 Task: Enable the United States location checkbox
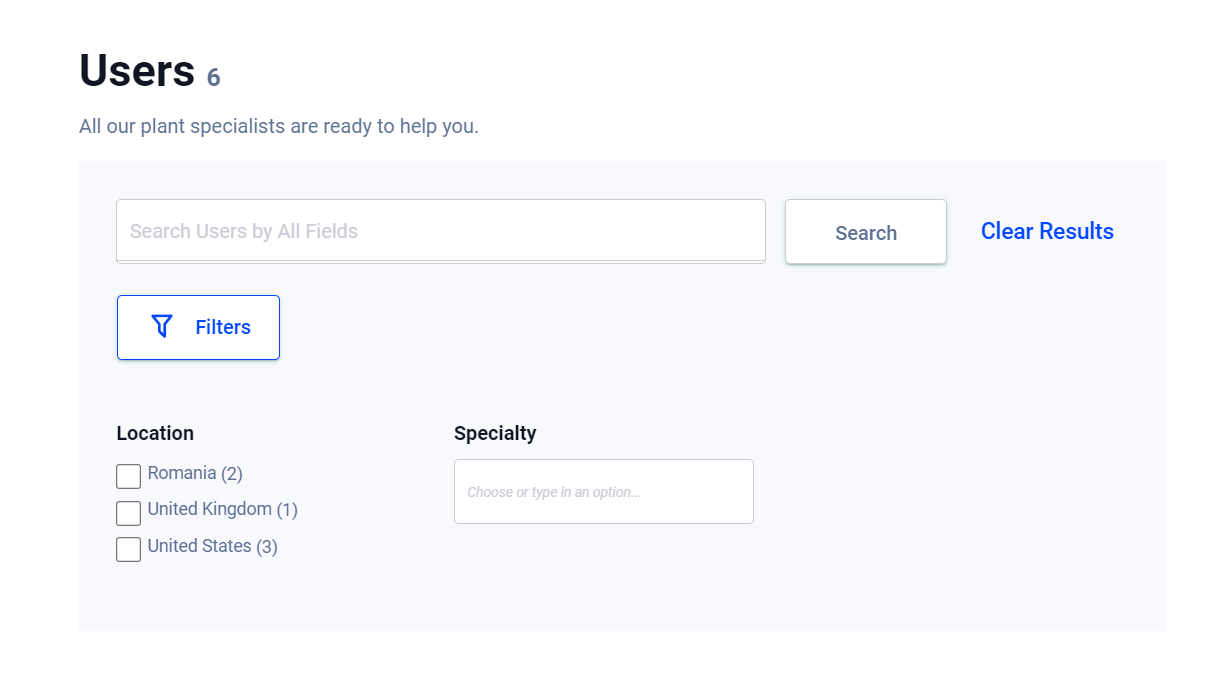pyautogui.click(x=129, y=549)
